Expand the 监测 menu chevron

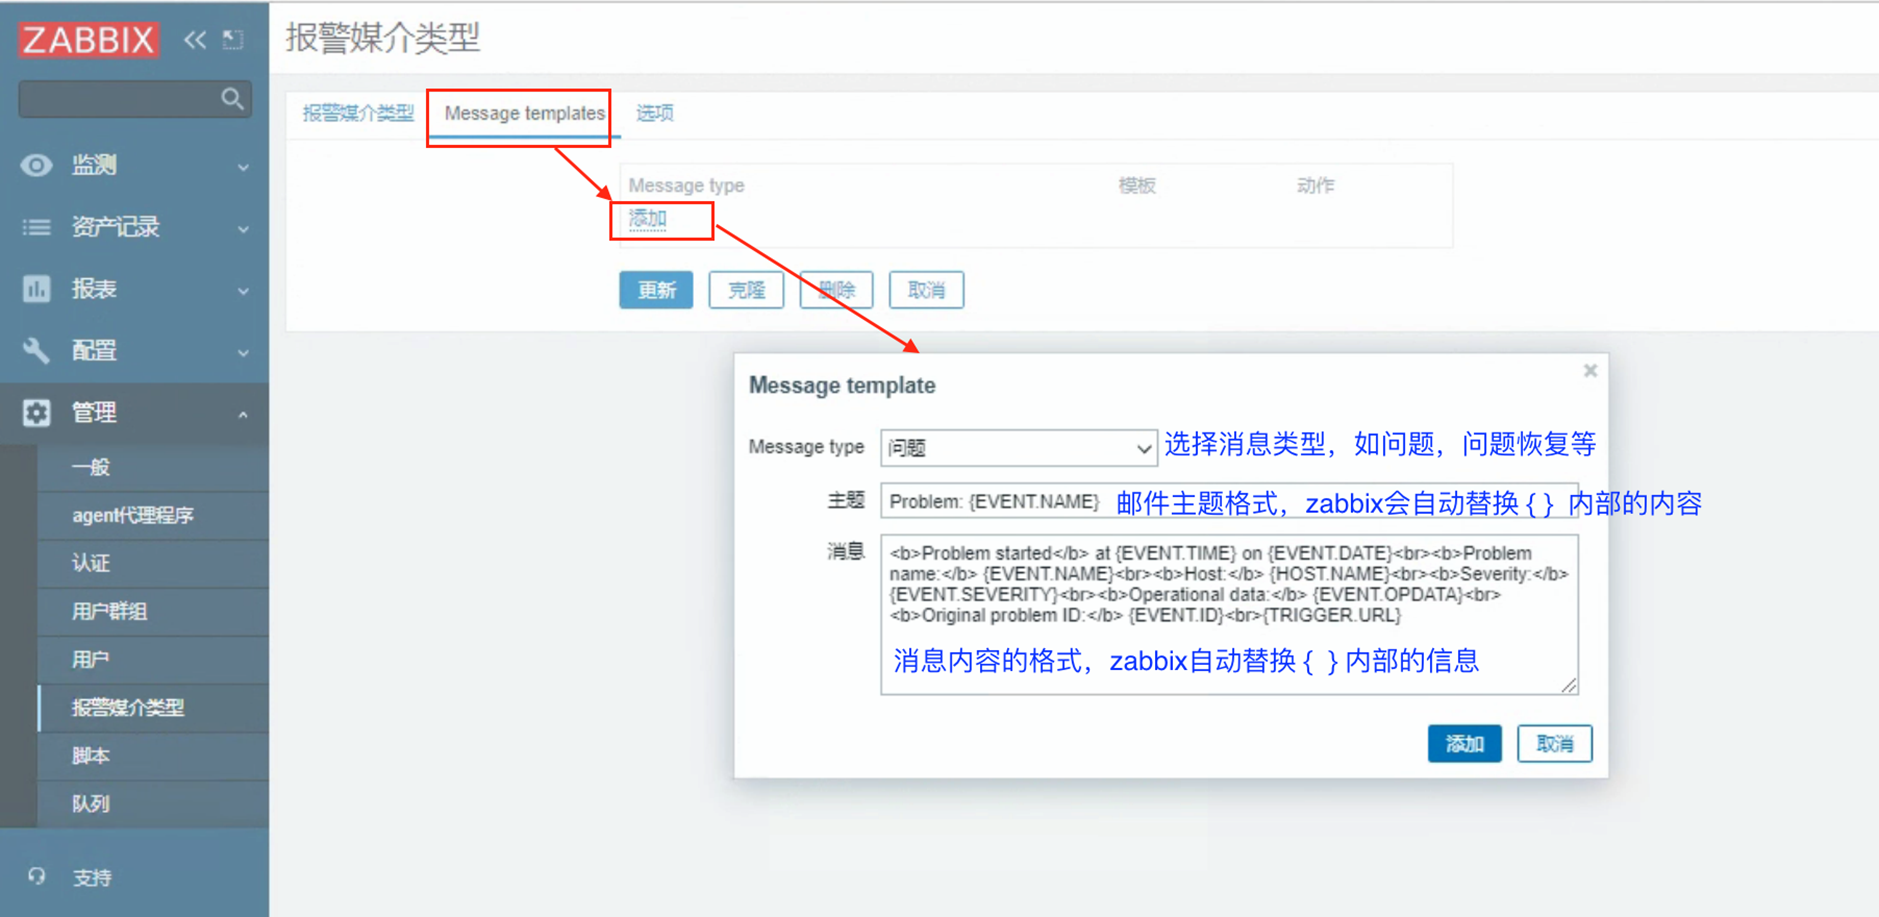(x=243, y=166)
